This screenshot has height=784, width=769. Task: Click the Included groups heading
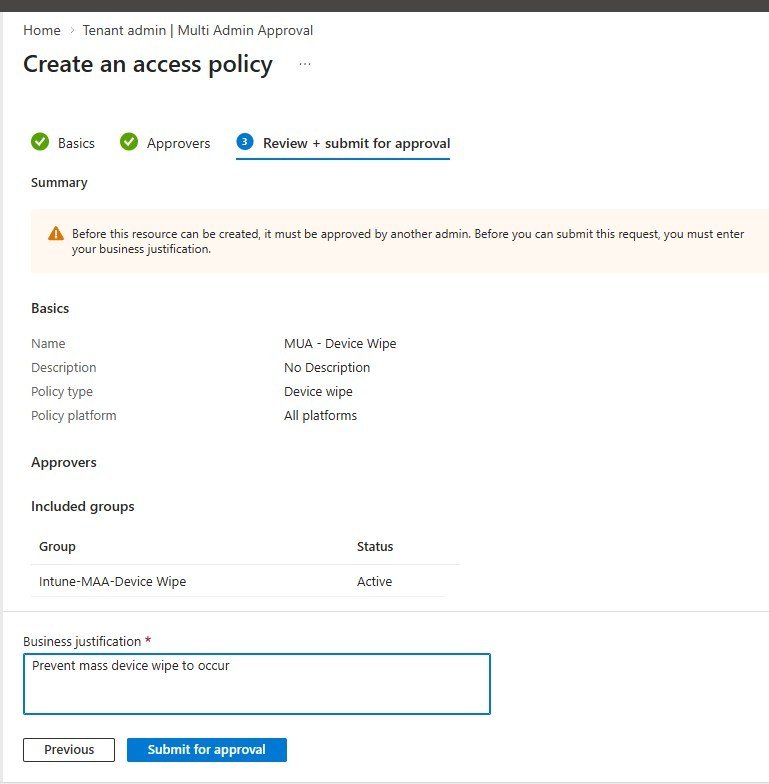[x=83, y=506]
